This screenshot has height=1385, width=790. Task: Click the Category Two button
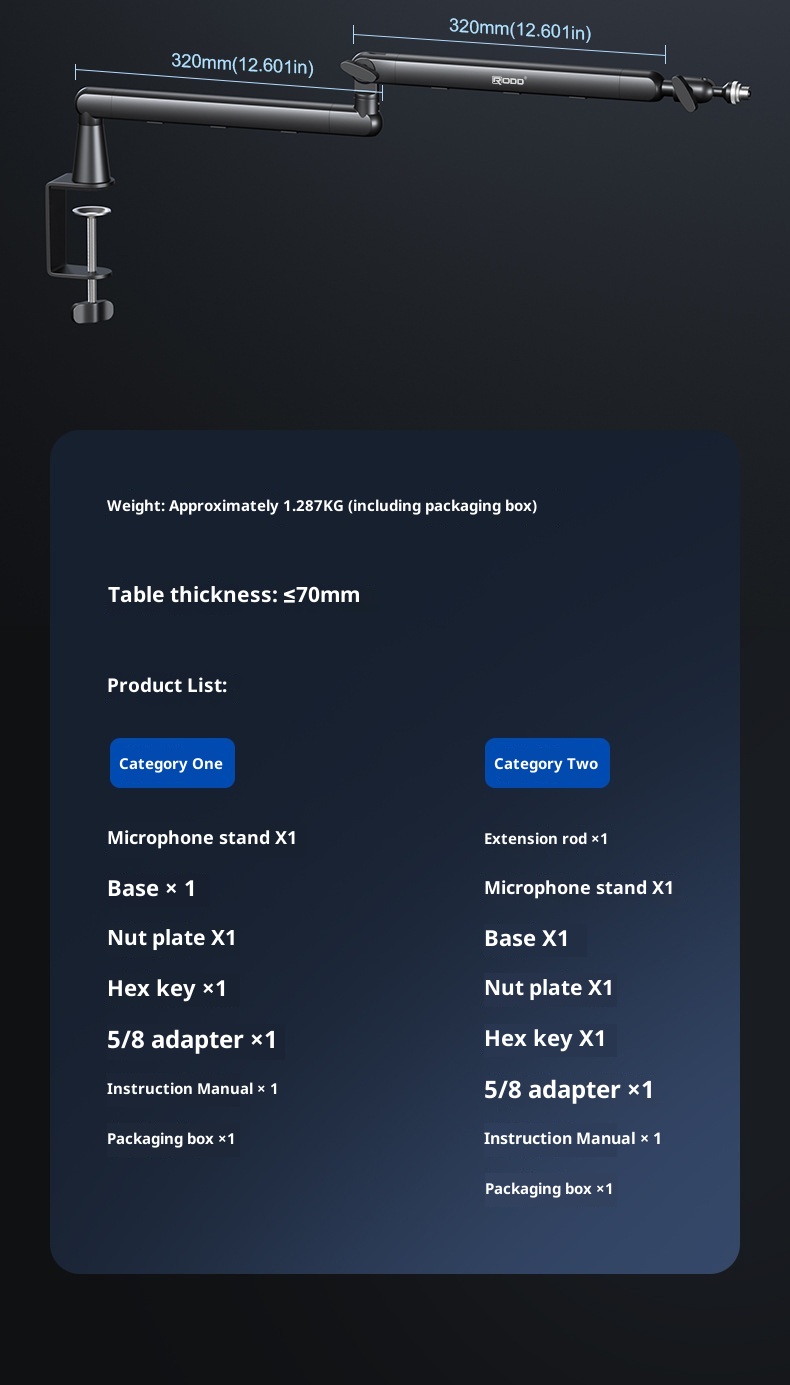click(546, 763)
